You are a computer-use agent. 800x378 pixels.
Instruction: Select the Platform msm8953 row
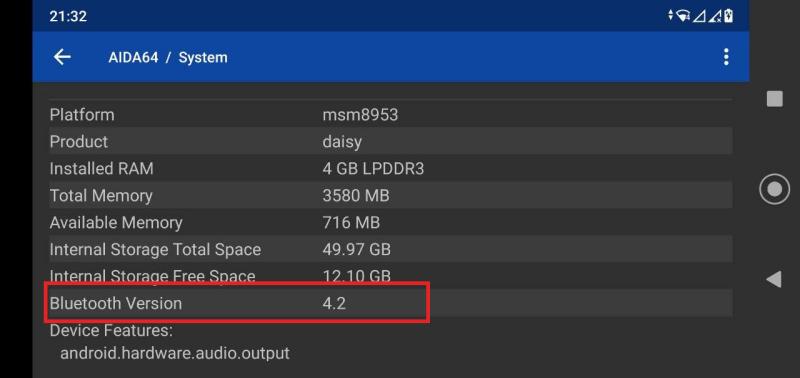[x=391, y=114]
